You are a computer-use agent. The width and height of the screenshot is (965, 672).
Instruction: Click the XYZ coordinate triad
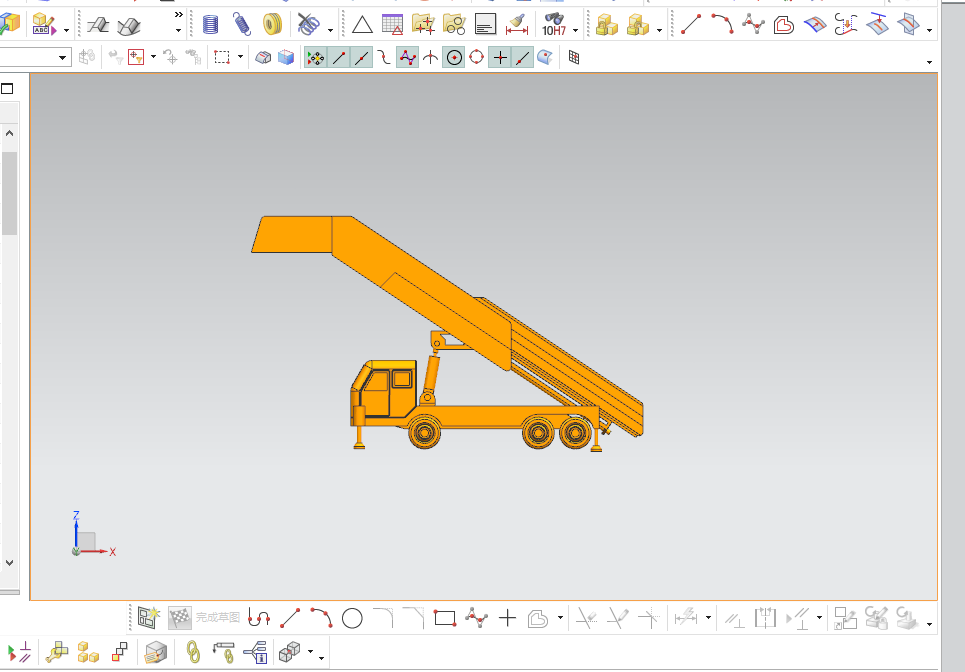88,540
